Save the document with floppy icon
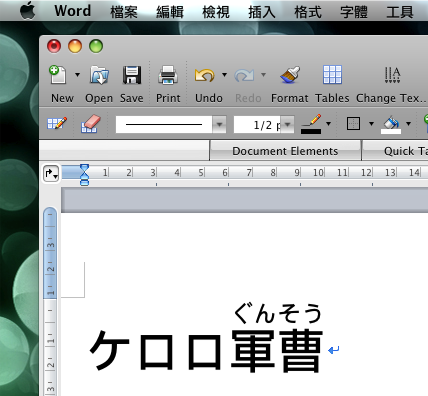This screenshot has height=396, width=428. [132, 75]
